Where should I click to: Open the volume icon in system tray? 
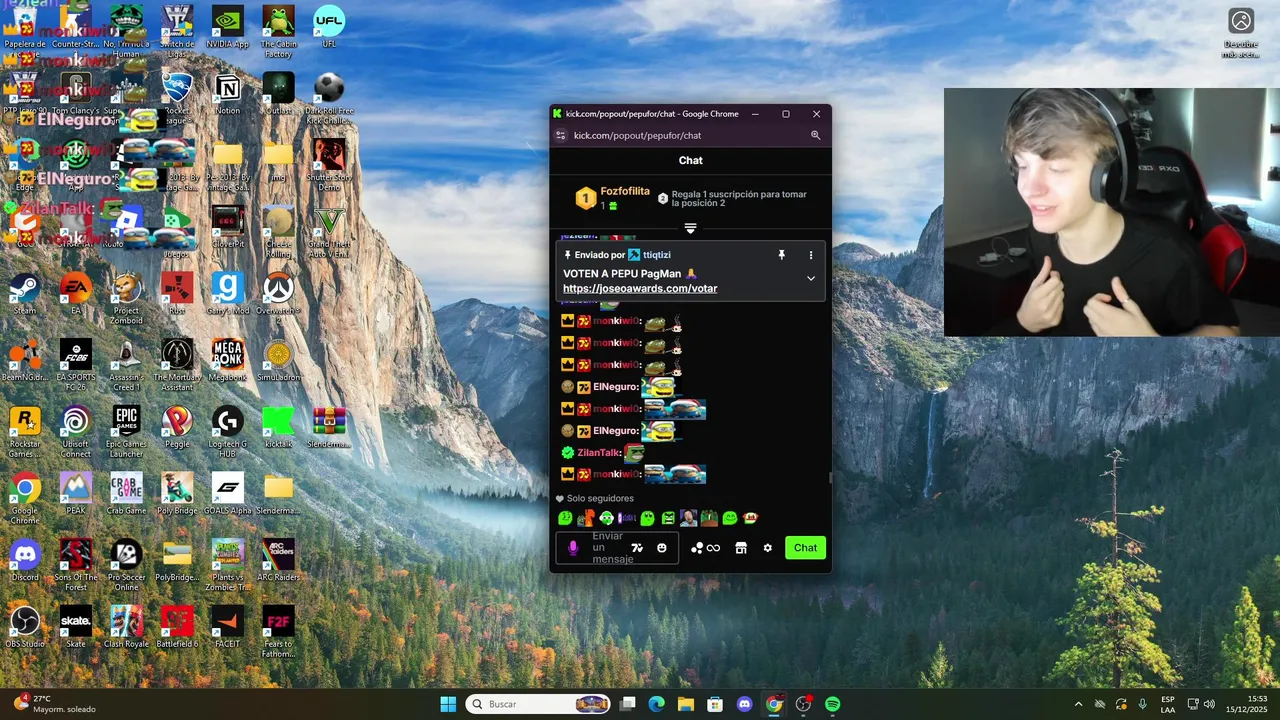coord(1209,704)
